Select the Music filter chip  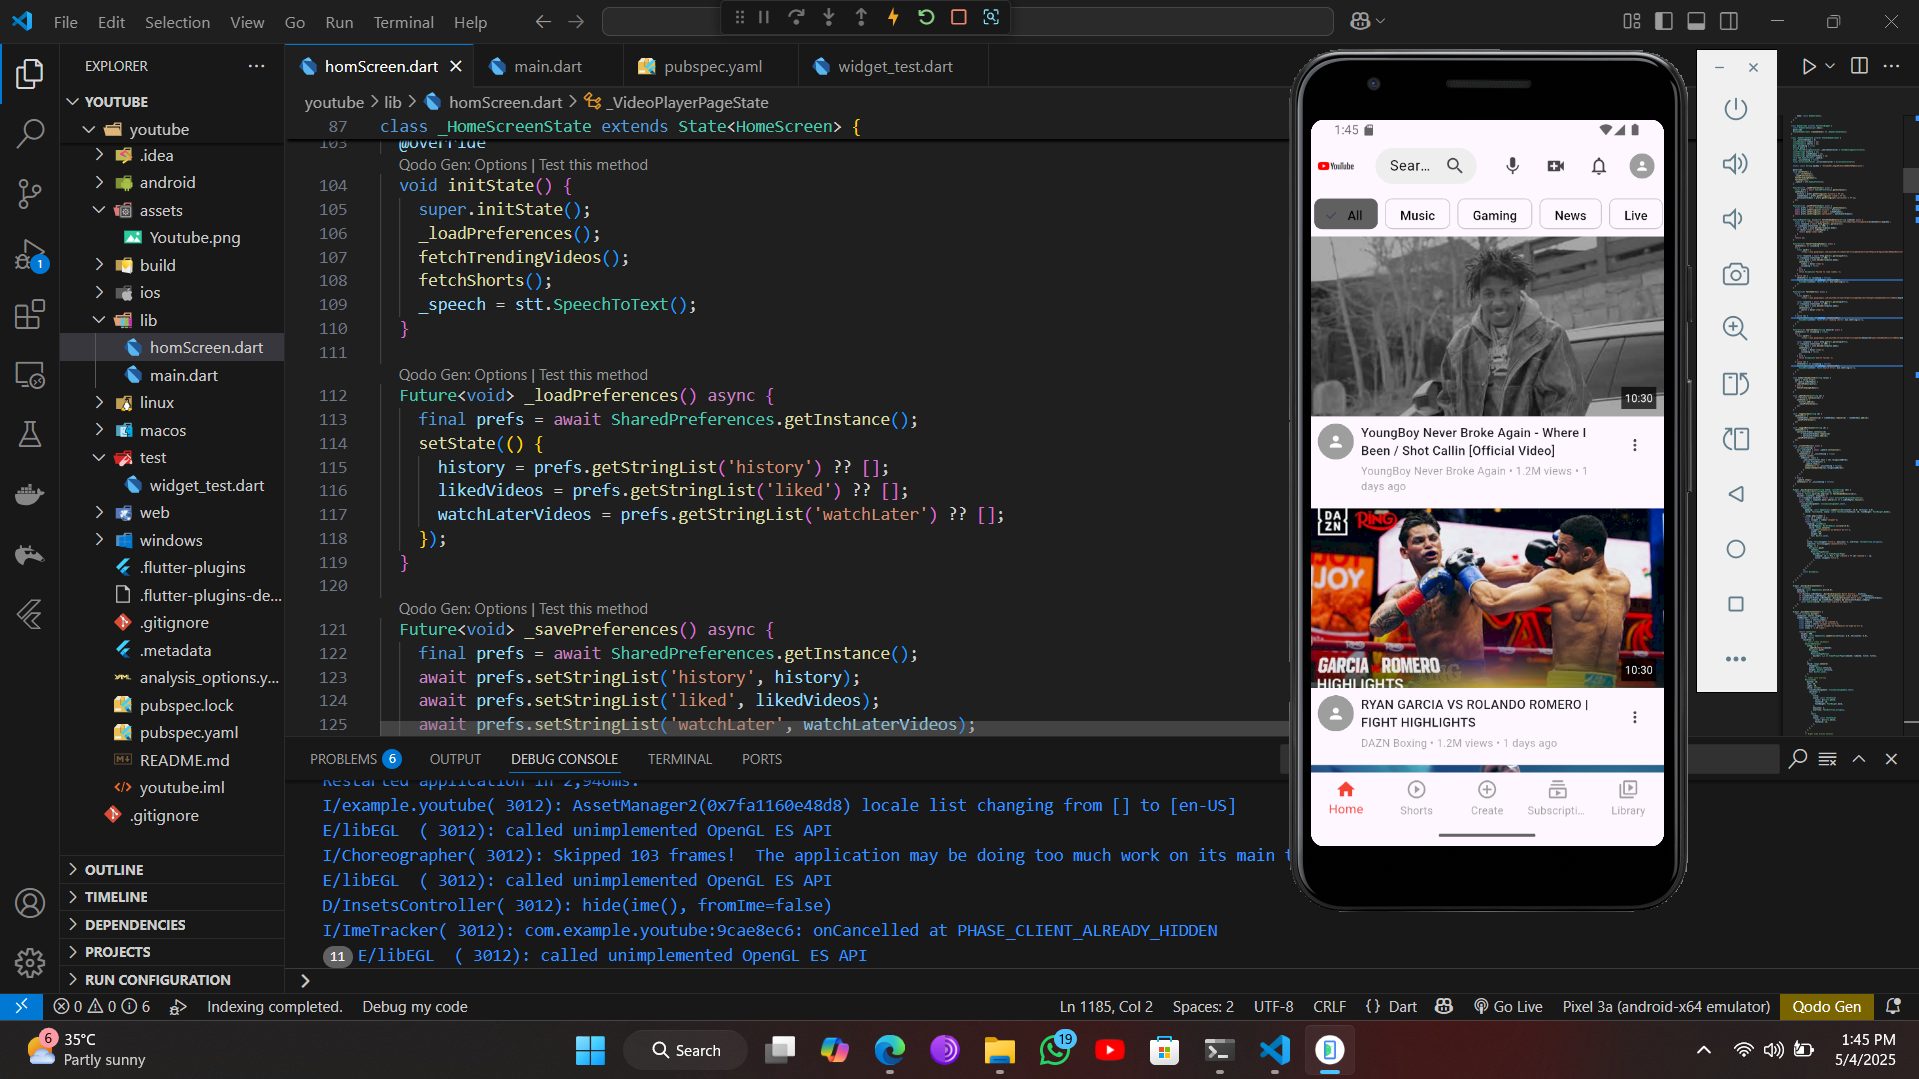point(1417,215)
